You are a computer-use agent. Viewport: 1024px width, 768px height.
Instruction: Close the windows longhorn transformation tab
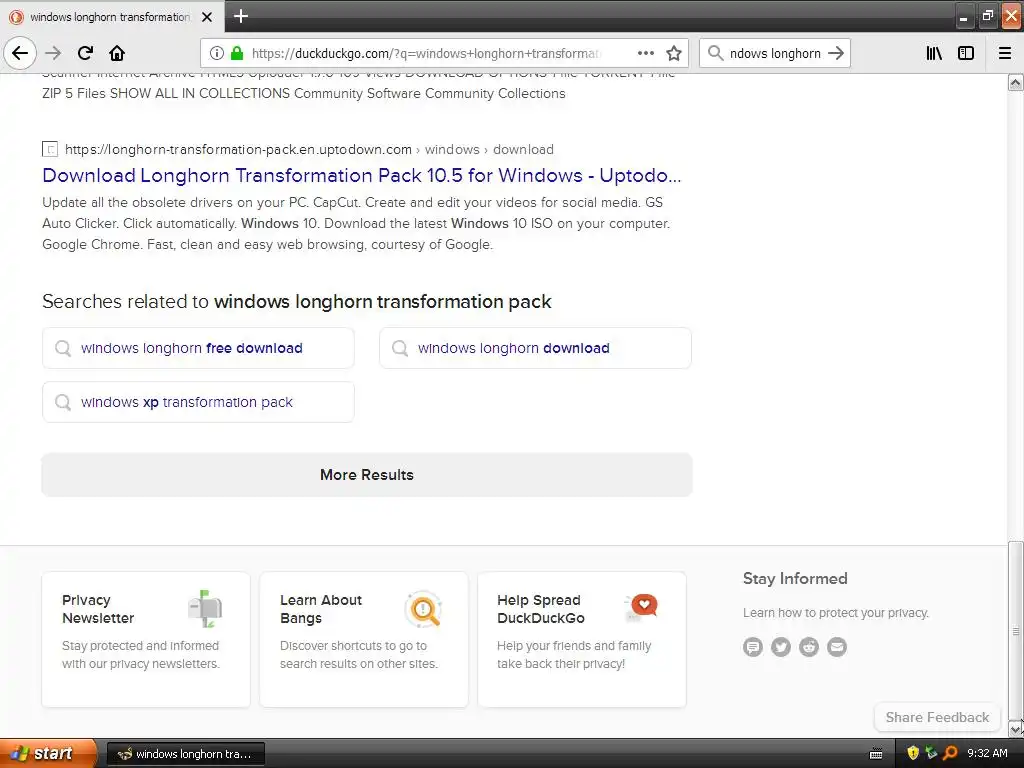point(207,17)
